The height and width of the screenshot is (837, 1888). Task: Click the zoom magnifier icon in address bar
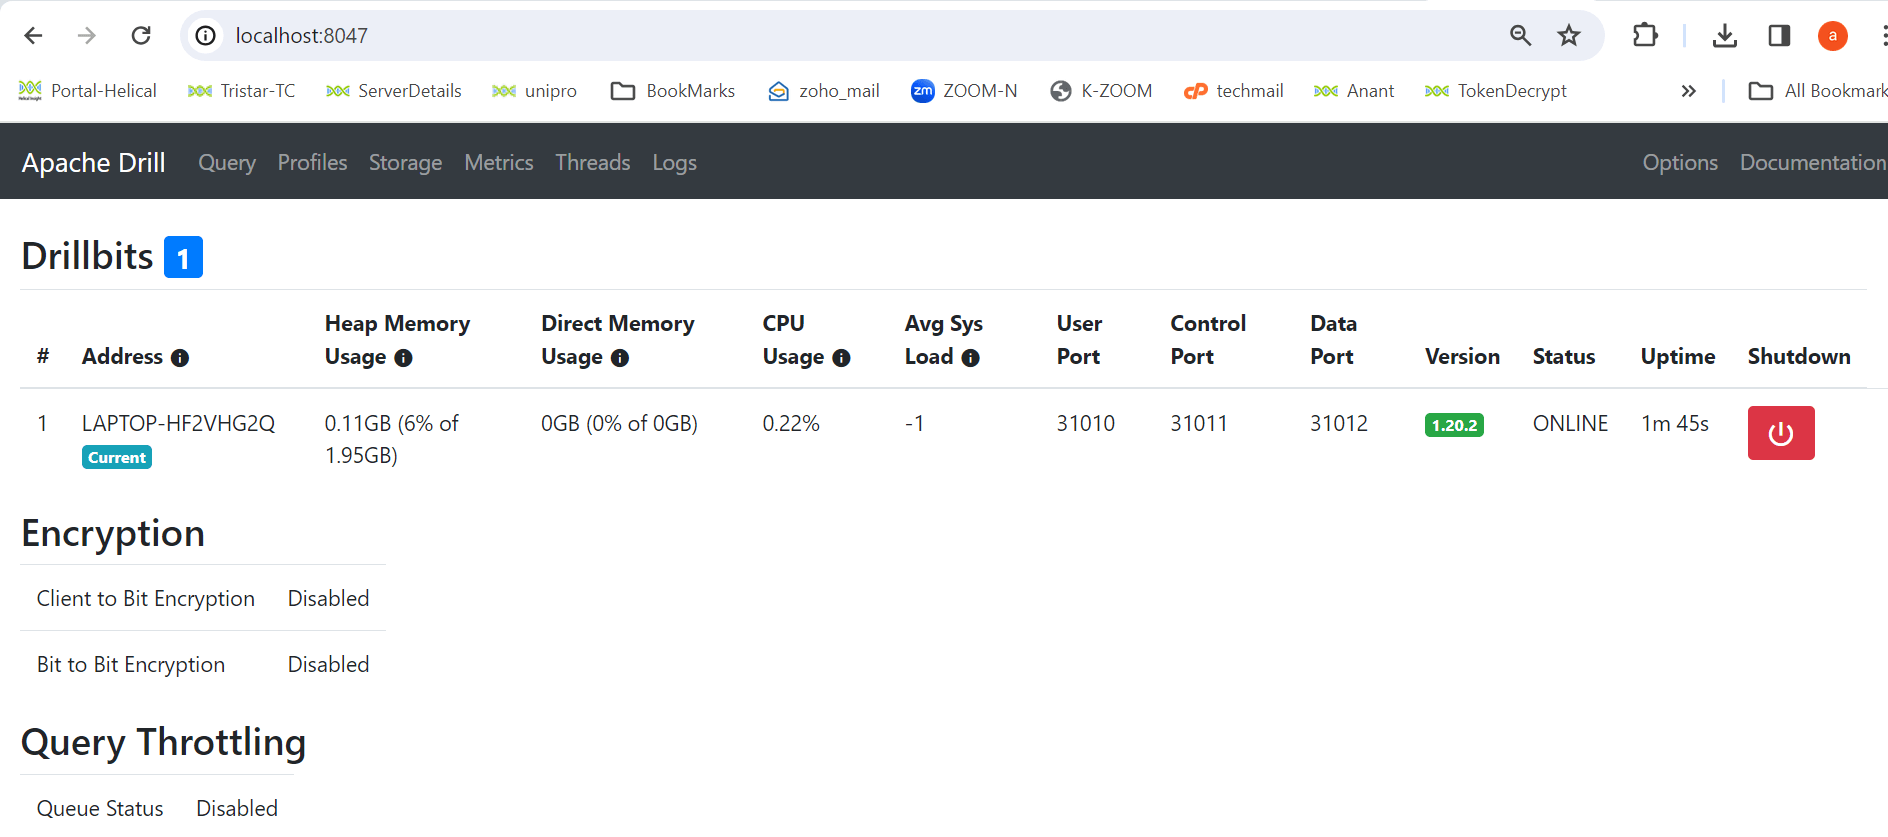(1520, 36)
